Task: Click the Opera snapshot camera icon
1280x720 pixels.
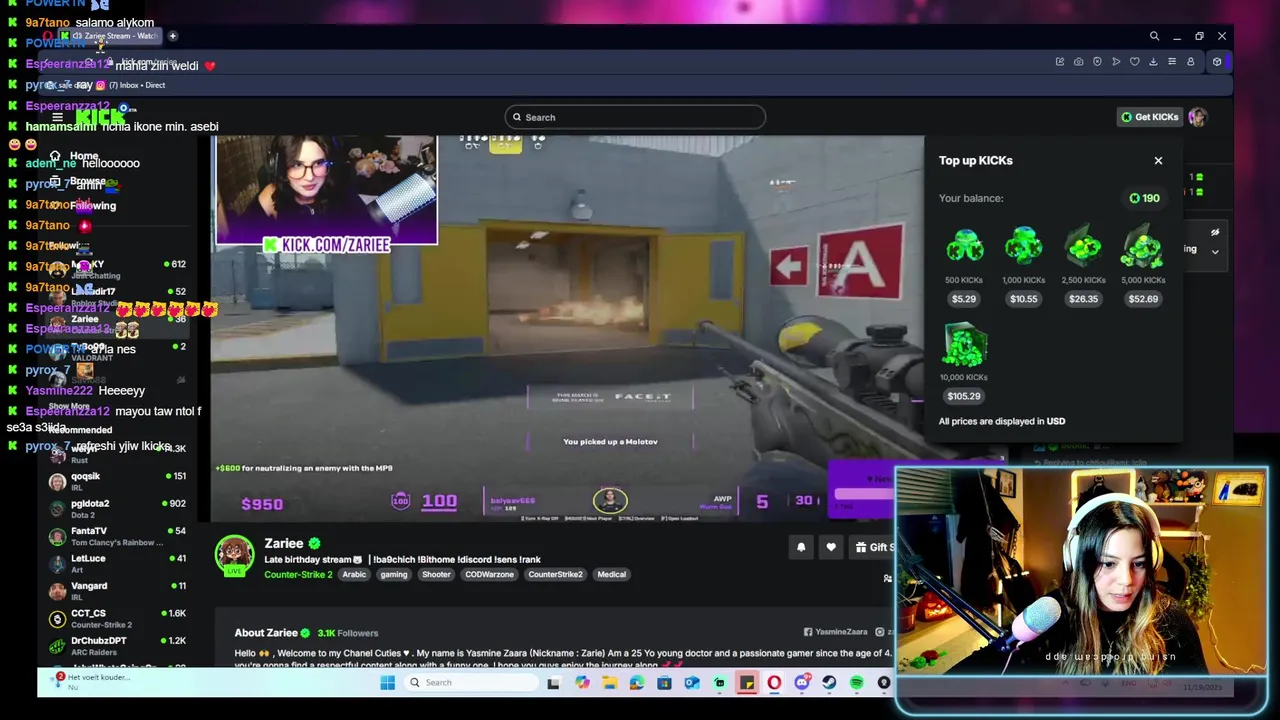Action: [x=1078, y=62]
